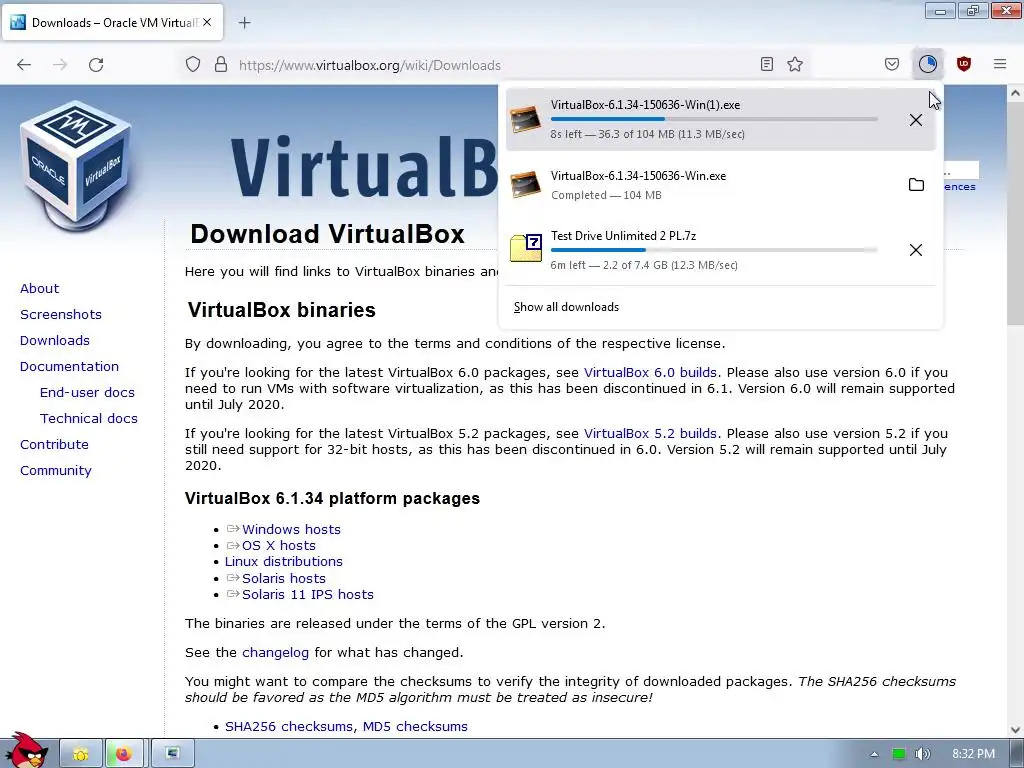Viewport: 1024px width, 768px height.
Task: Show VirtualBox-6.1.34-150636-Win.exe in folder
Action: 916,185
